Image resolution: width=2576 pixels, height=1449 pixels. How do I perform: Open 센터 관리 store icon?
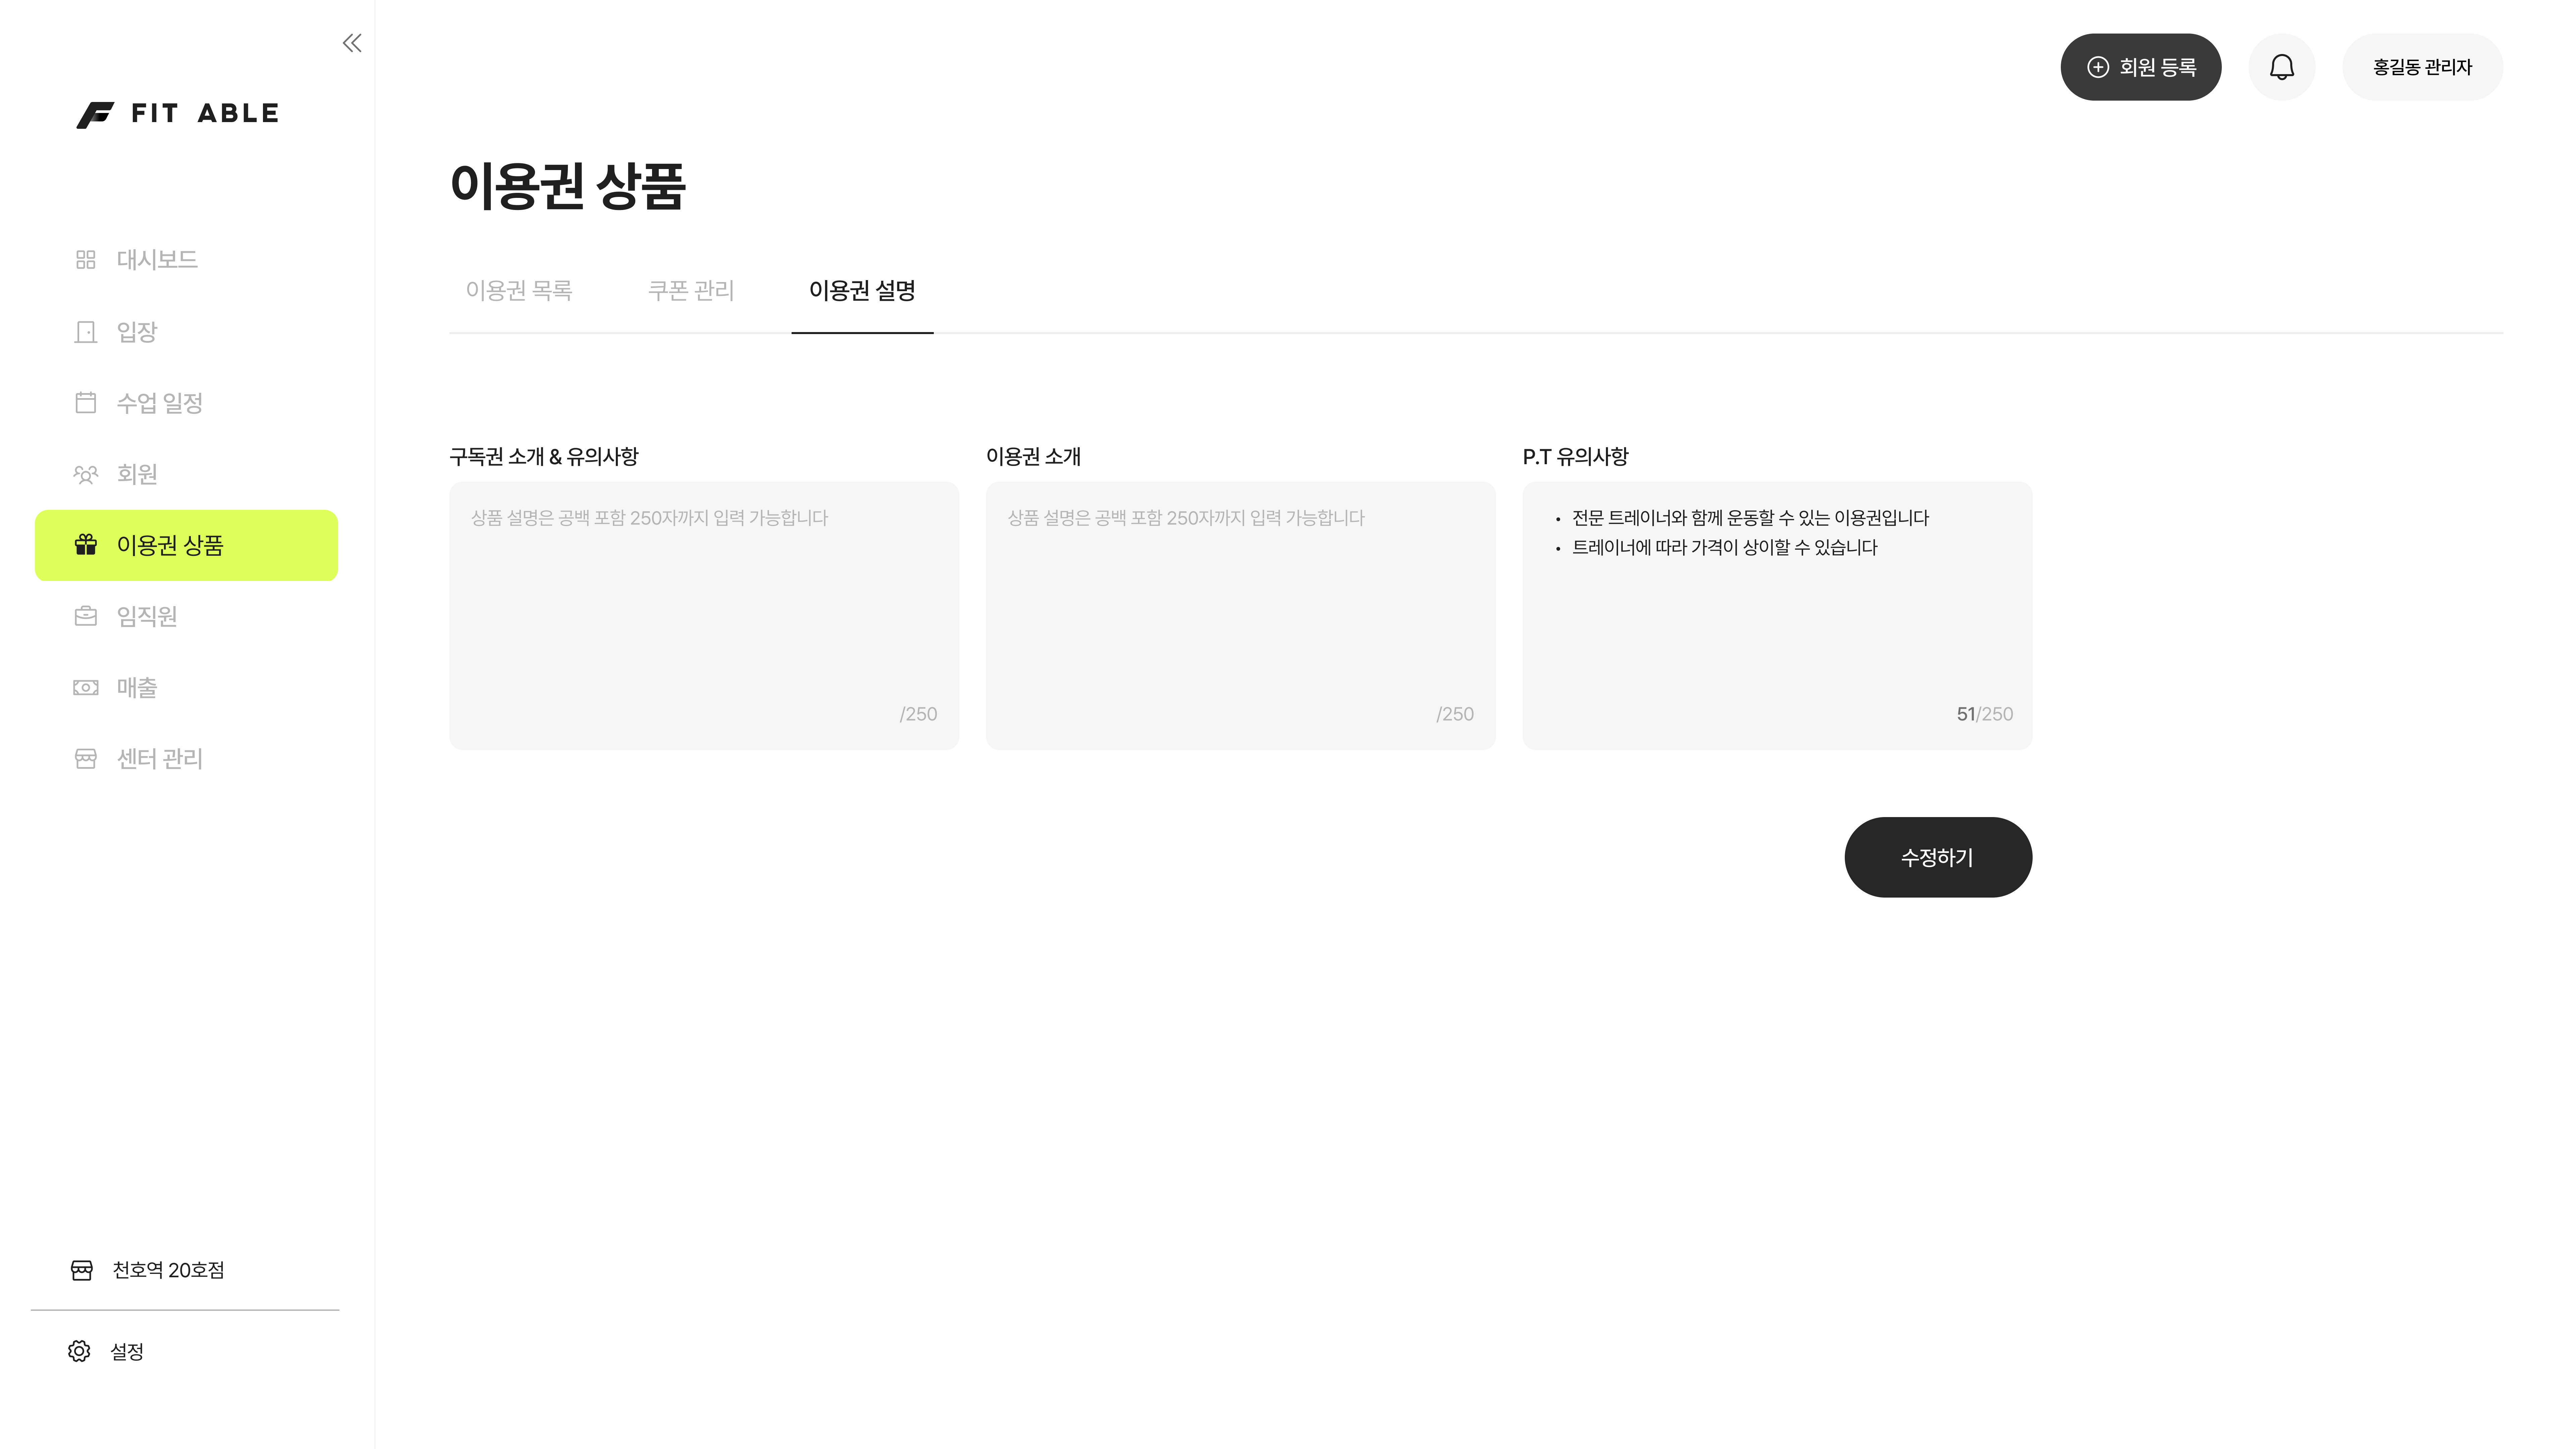(x=86, y=759)
